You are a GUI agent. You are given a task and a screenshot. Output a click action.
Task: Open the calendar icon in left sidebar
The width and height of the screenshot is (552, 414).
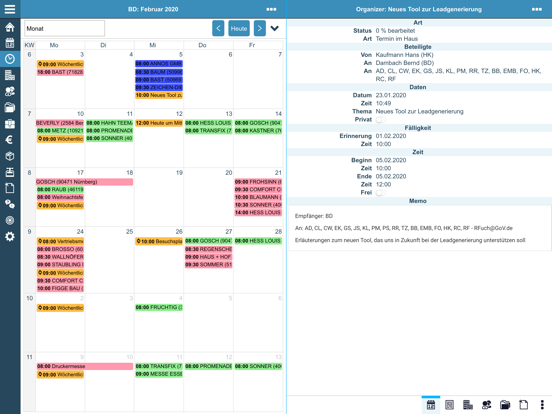(x=10, y=43)
